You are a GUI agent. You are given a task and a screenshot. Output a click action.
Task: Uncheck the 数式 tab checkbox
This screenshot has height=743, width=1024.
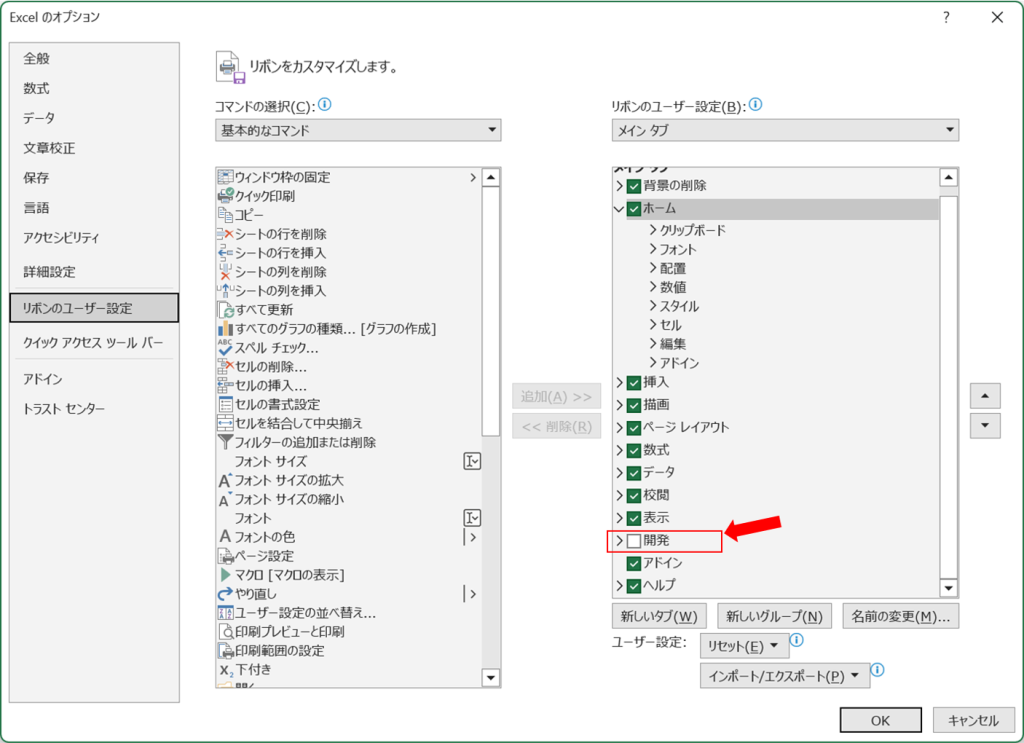633,450
